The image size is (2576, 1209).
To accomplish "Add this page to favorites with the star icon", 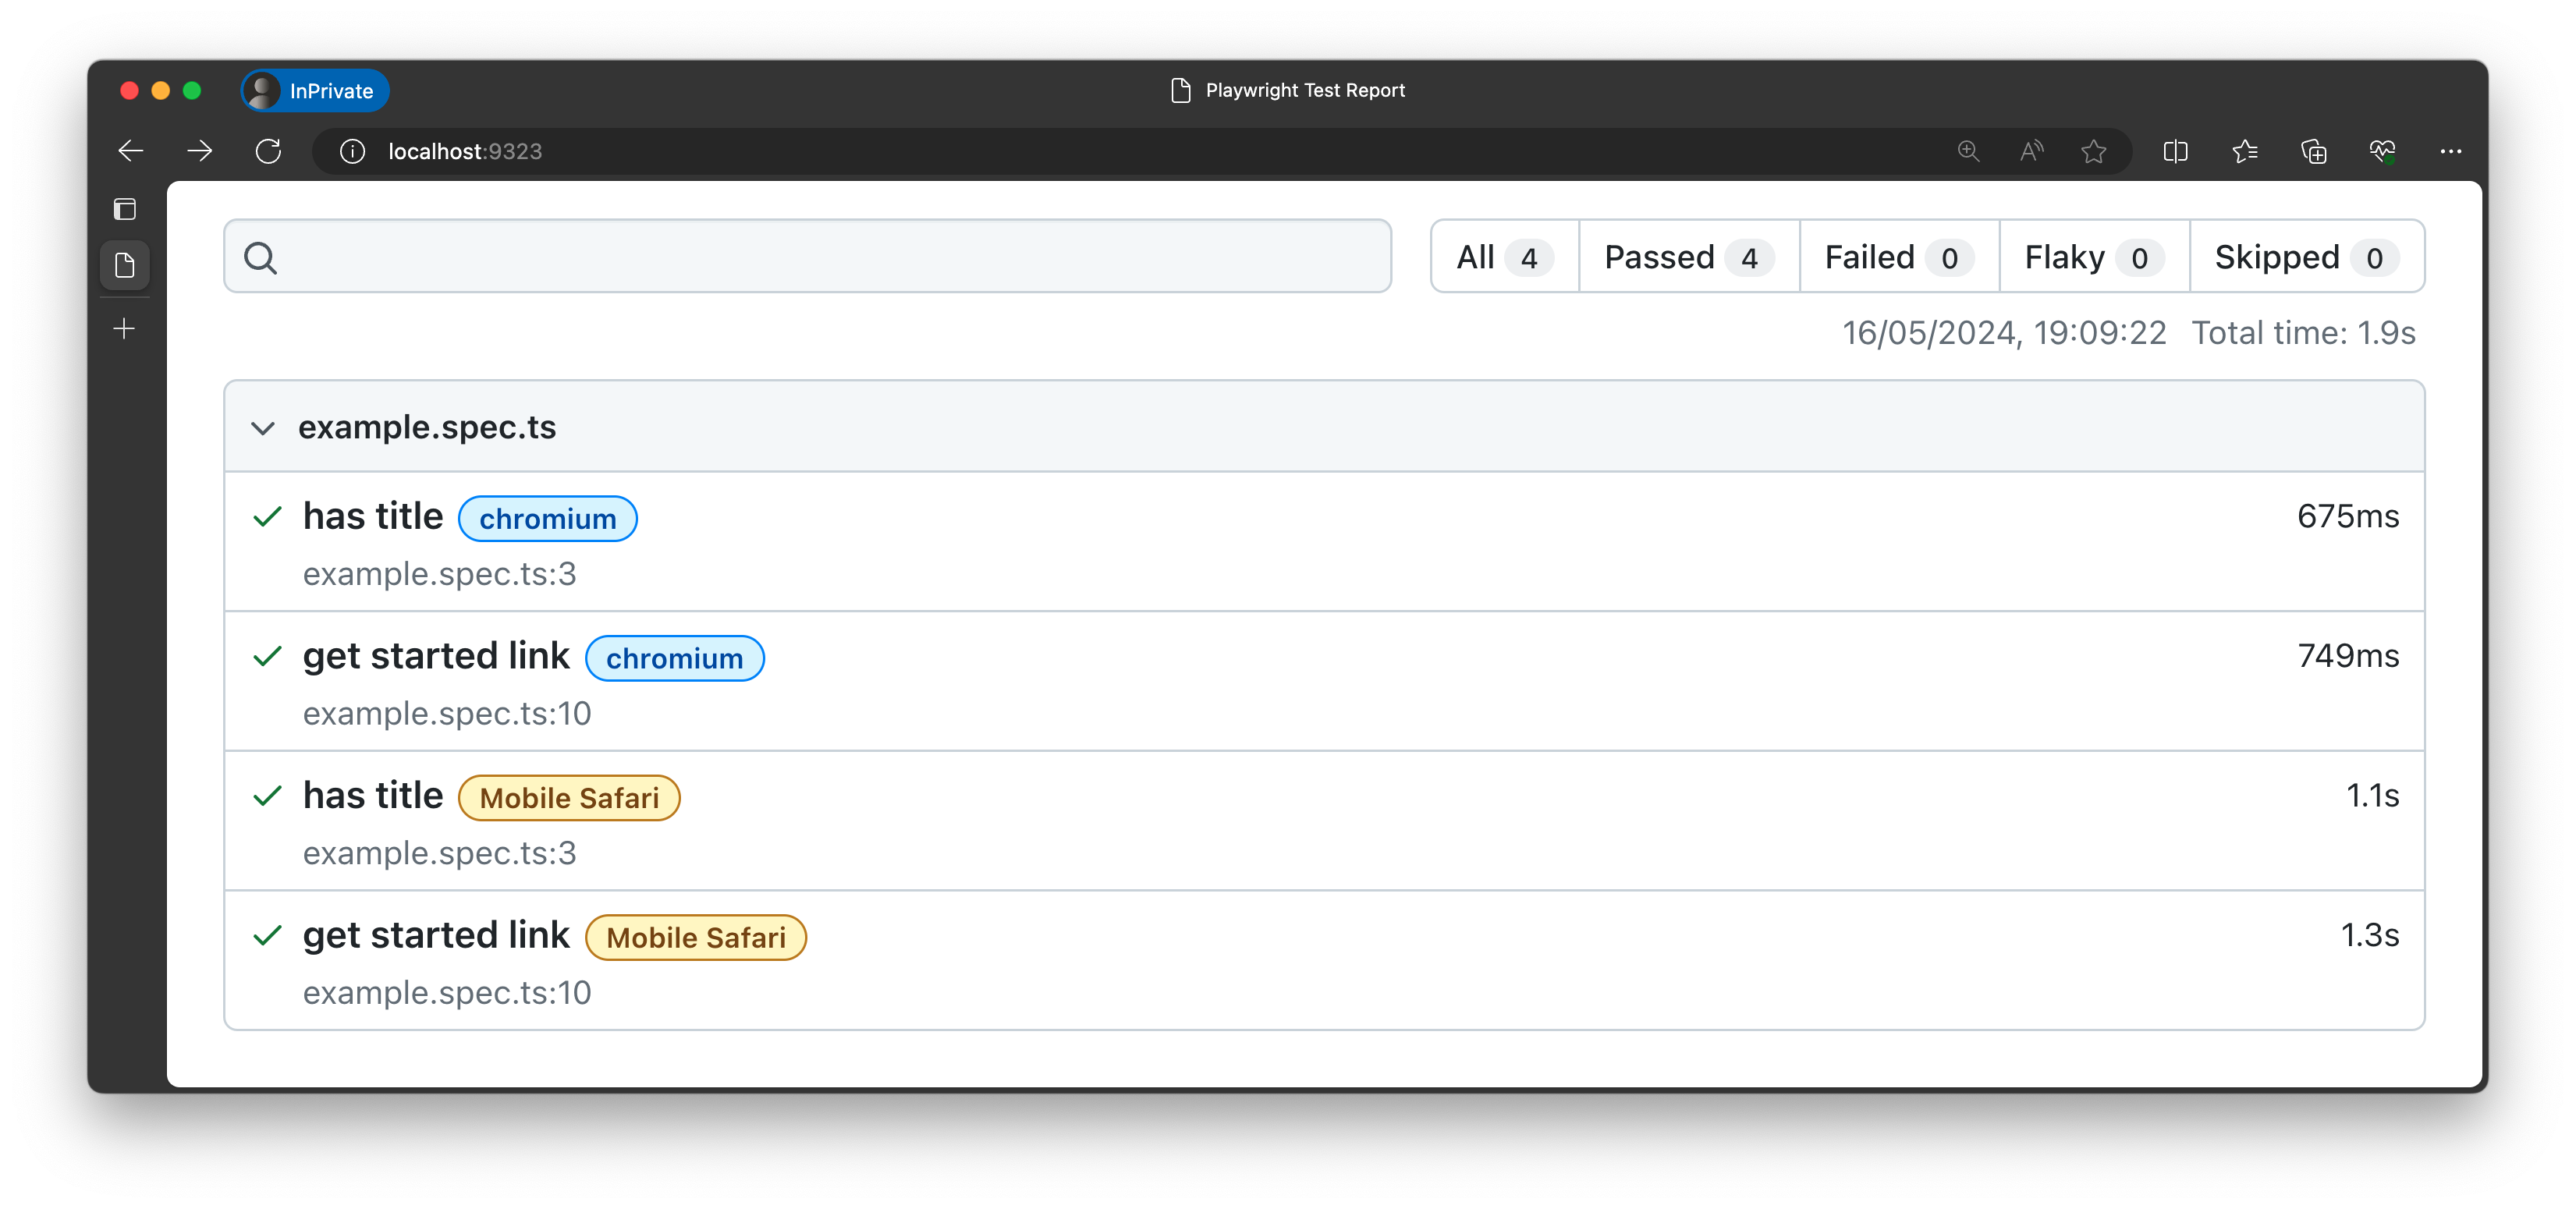I will coord(2093,151).
